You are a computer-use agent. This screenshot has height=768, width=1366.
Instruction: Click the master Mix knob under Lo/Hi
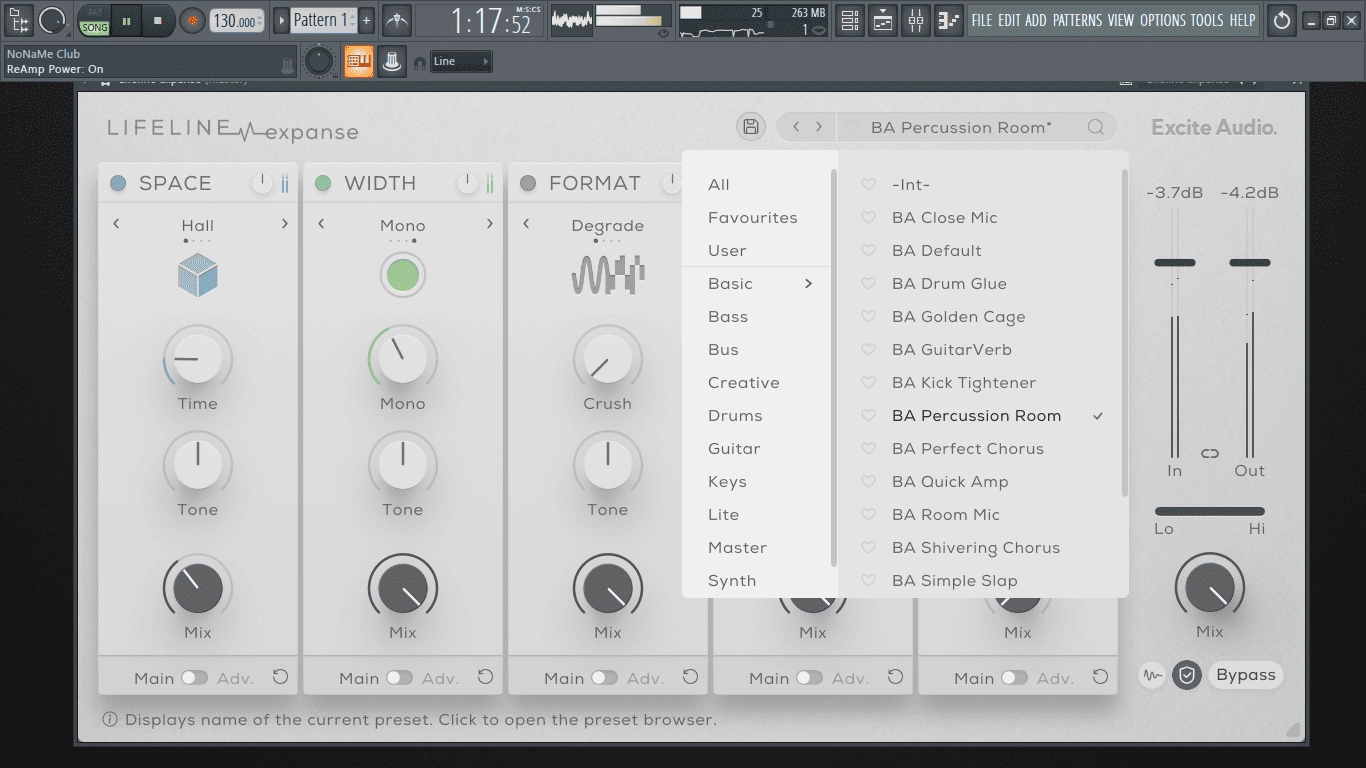(x=1210, y=586)
